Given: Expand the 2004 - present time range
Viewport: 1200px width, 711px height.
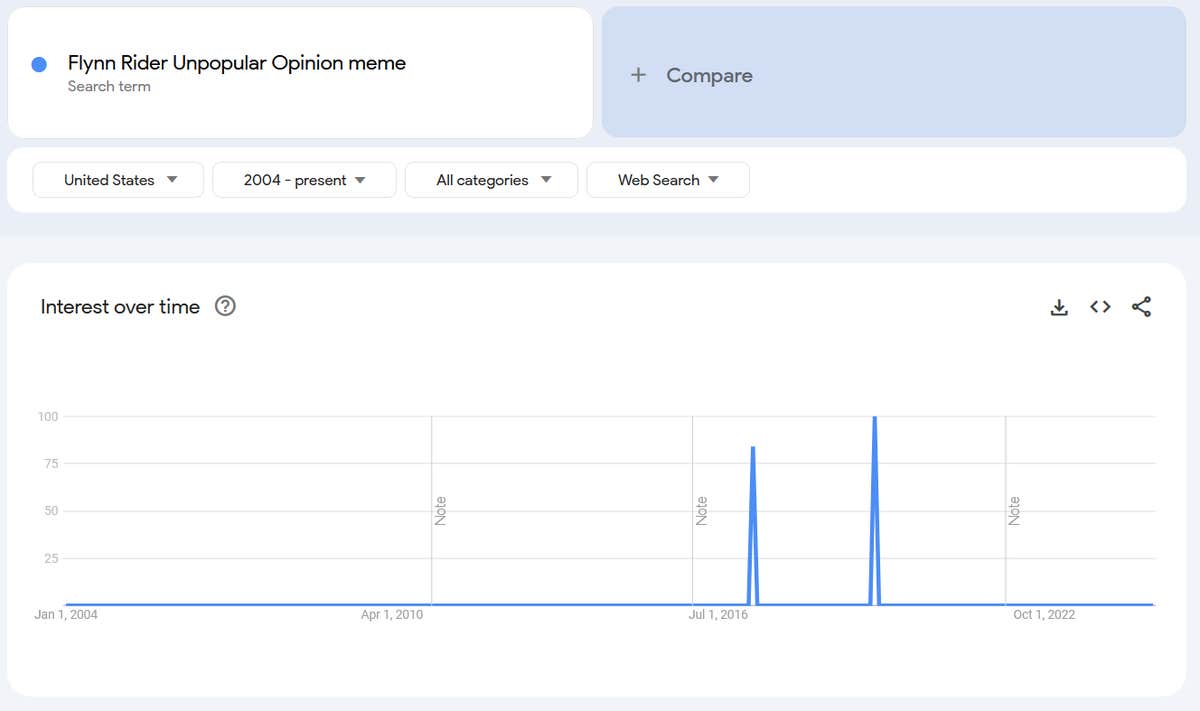Looking at the screenshot, I should point(304,180).
